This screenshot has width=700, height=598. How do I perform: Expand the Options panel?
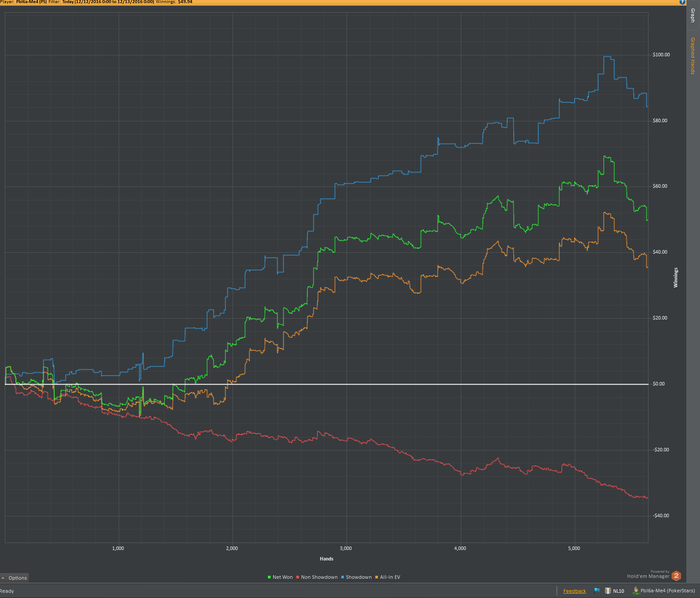point(14,577)
